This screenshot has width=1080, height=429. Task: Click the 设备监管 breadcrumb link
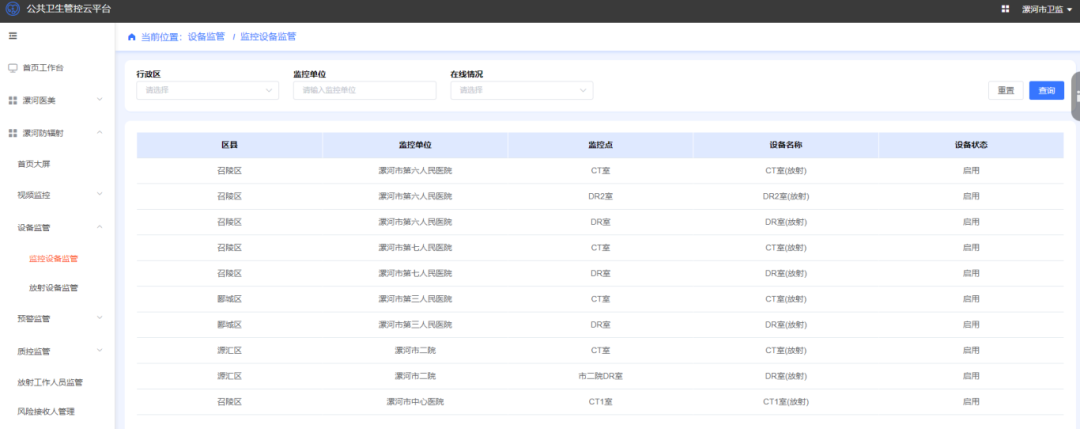206,37
